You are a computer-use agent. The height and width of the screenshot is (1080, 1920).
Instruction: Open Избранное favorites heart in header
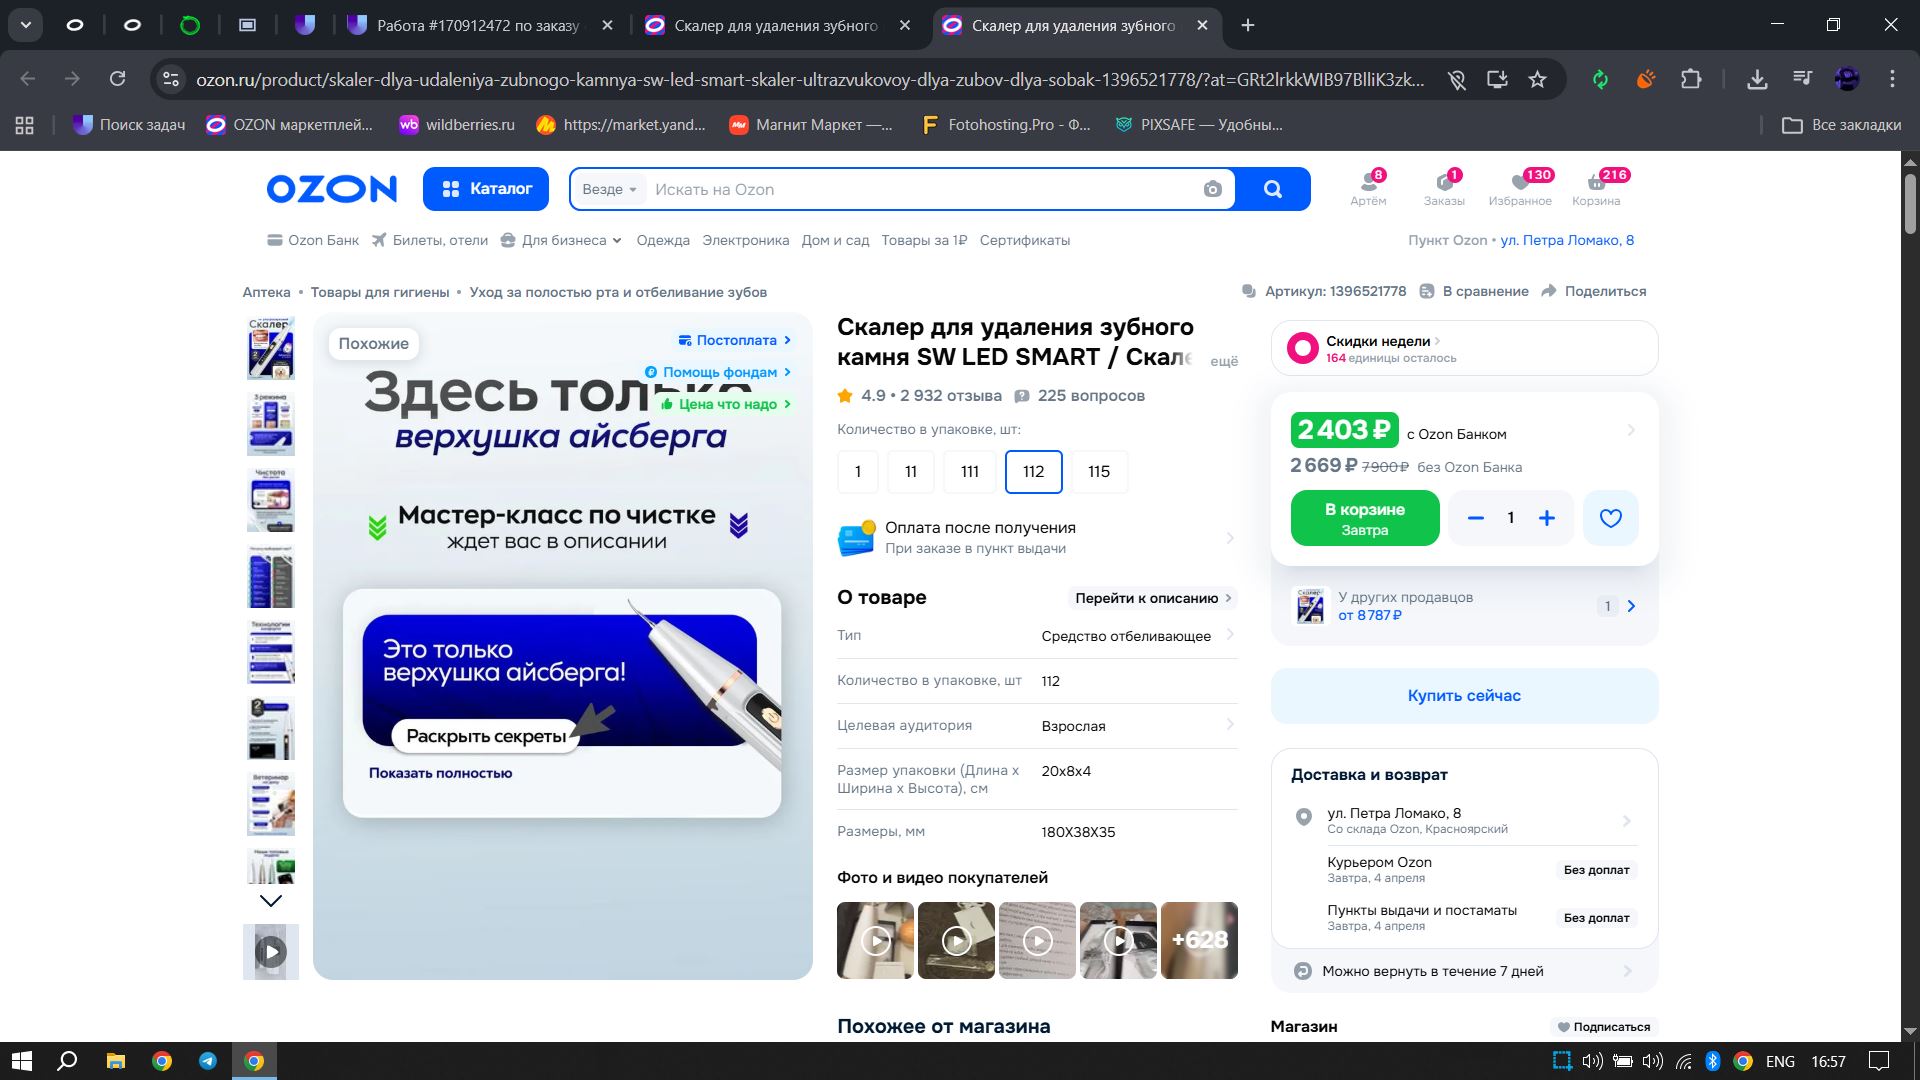(1520, 187)
